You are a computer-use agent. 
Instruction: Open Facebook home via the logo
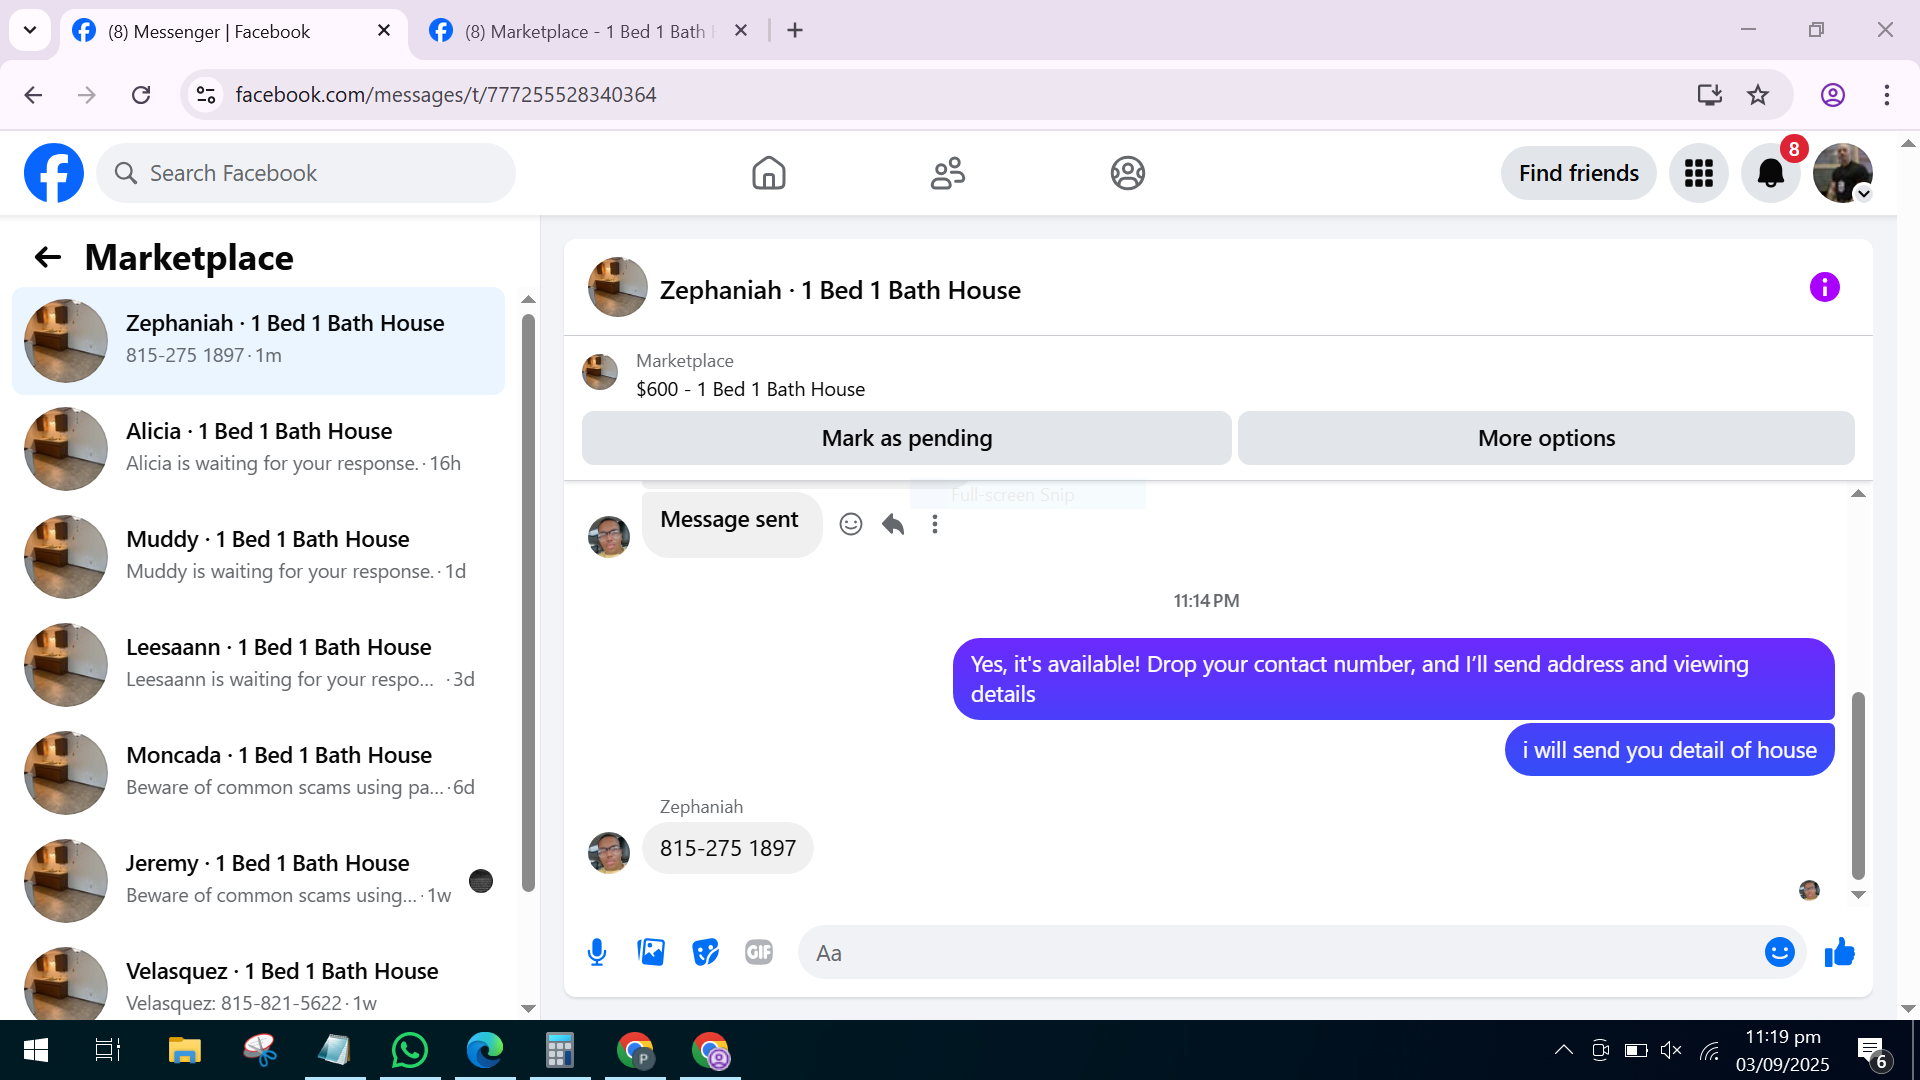54,173
